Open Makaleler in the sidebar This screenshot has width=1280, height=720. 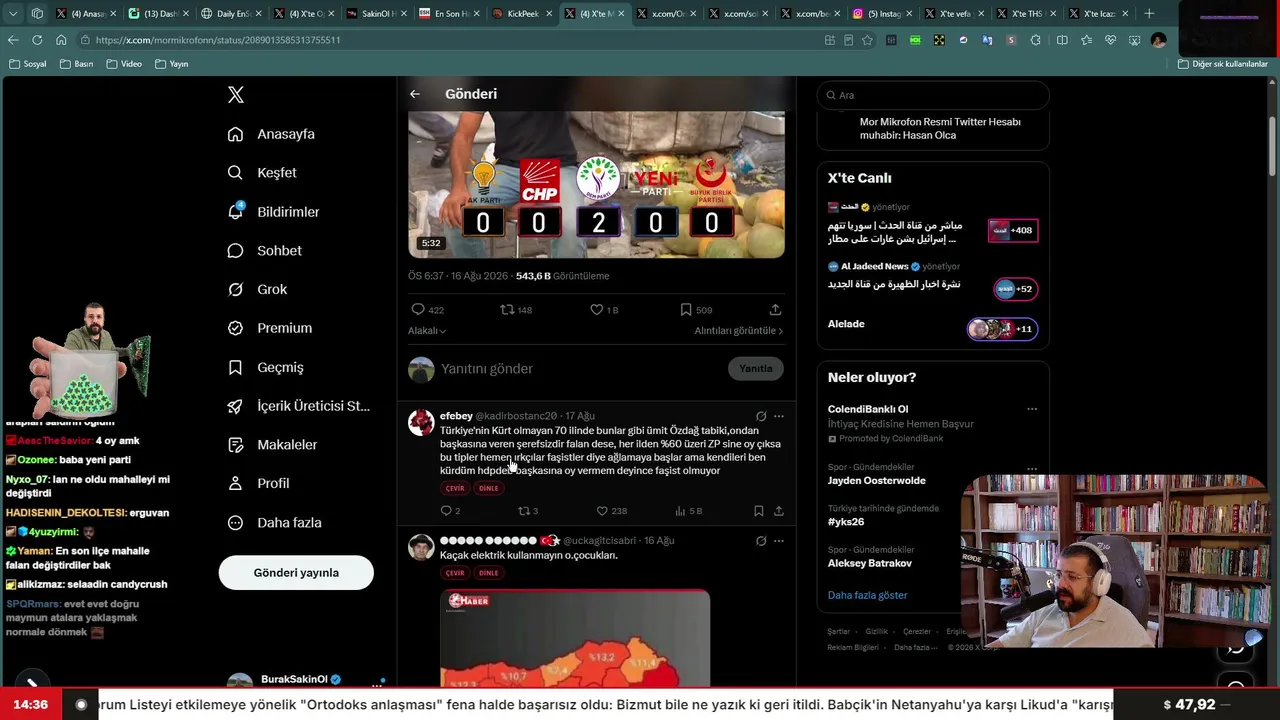pyautogui.click(x=272, y=445)
